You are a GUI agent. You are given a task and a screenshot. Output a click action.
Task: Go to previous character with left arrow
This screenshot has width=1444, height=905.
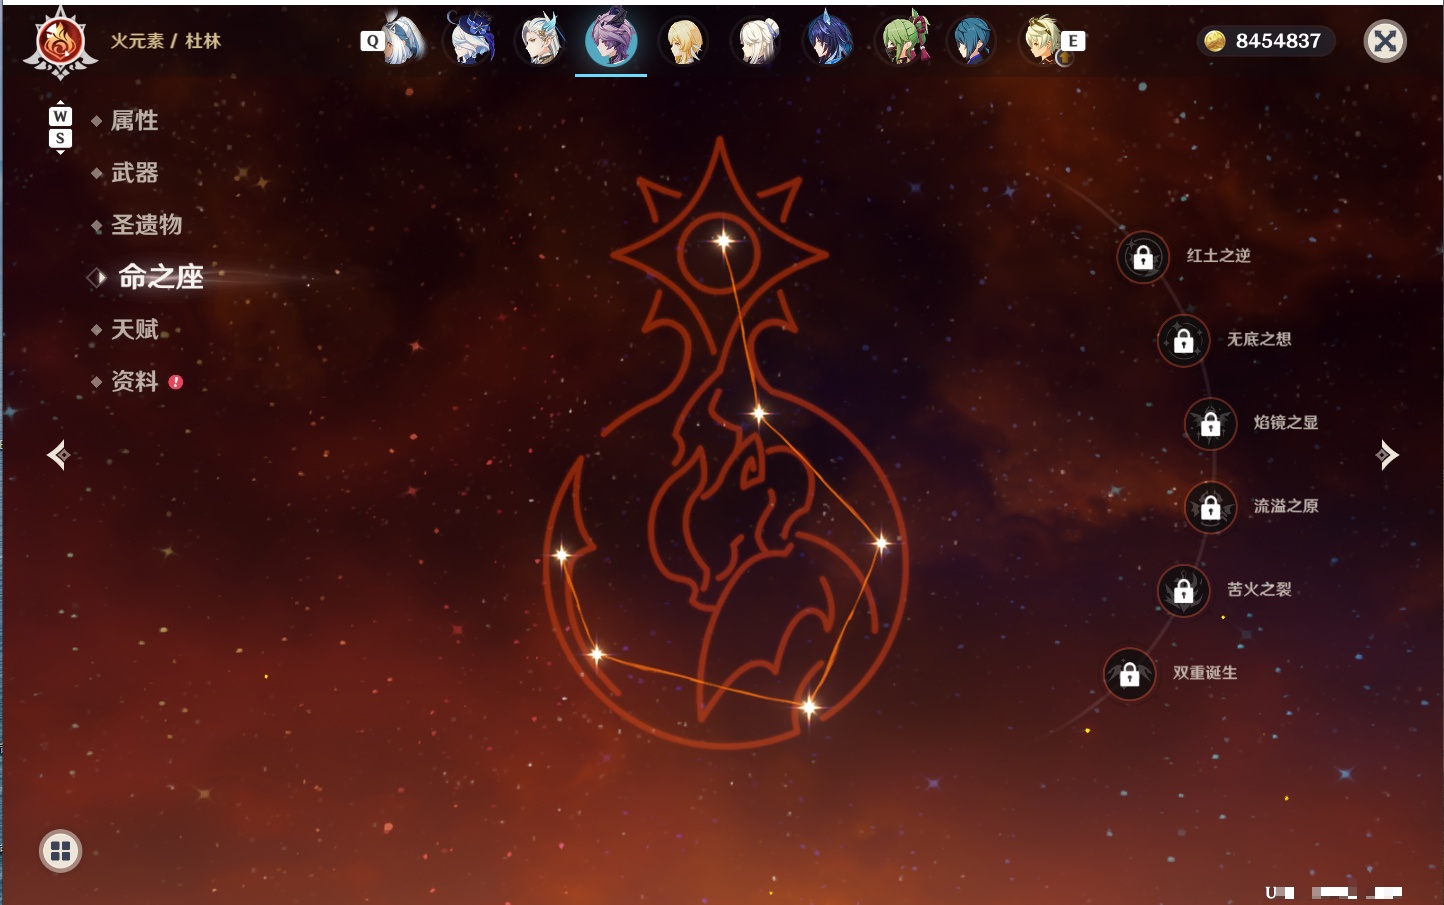pyautogui.click(x=58, y=455)
